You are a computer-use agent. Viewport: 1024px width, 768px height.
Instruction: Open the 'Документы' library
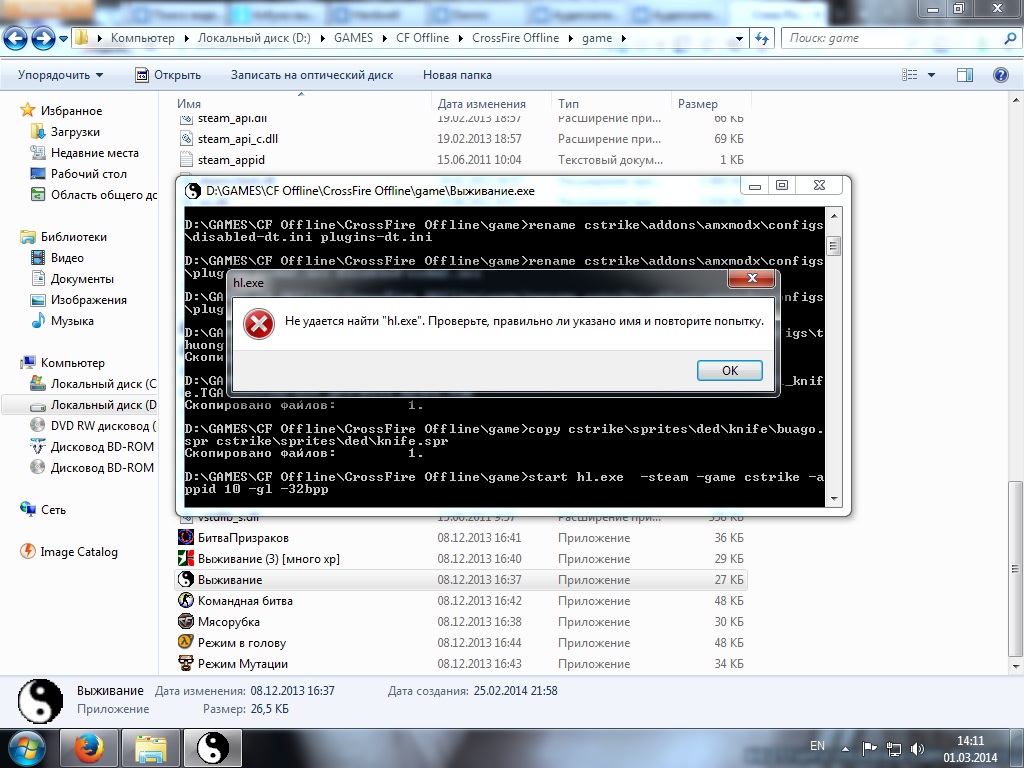pos(82,279)
